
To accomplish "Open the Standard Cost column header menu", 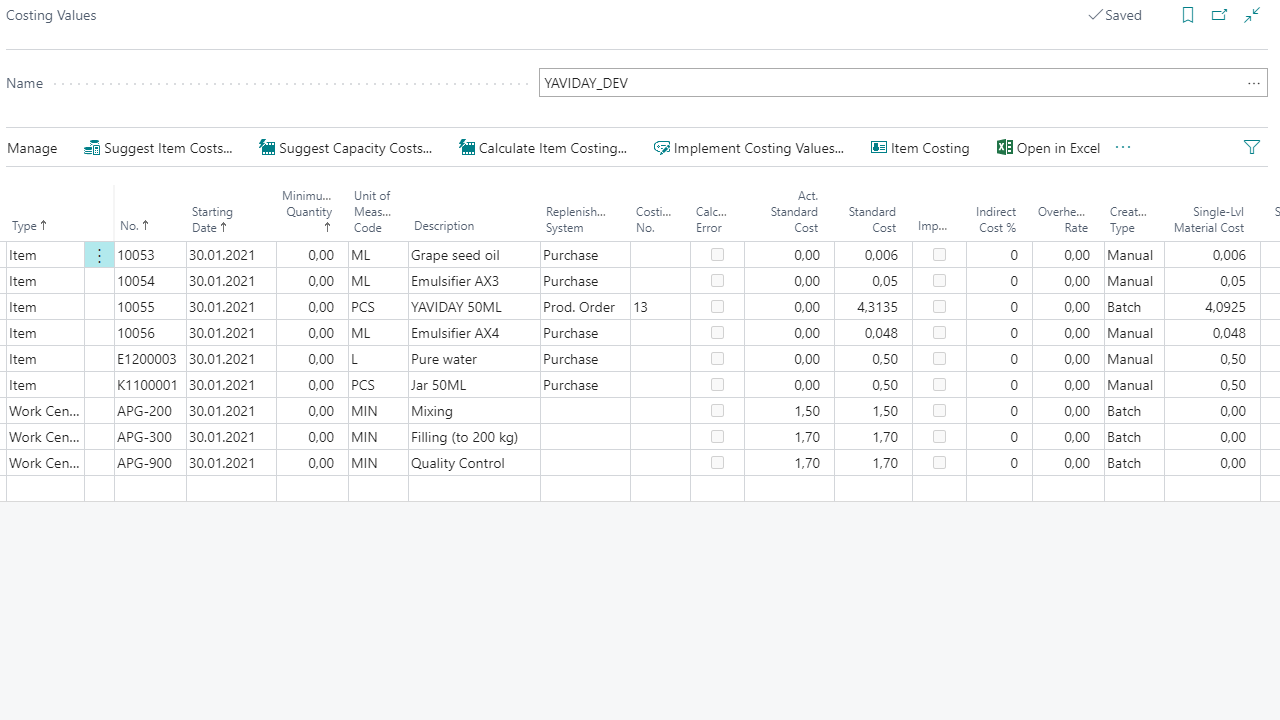I will (x=872, y=220).
